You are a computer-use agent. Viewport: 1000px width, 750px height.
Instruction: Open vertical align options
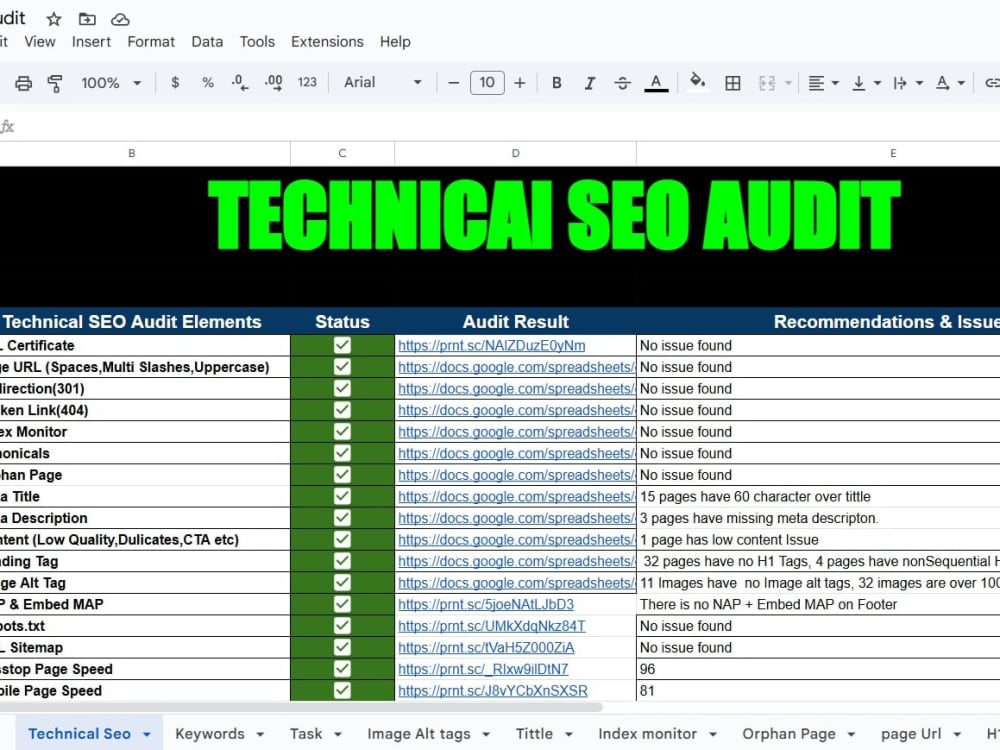[859, 83]
